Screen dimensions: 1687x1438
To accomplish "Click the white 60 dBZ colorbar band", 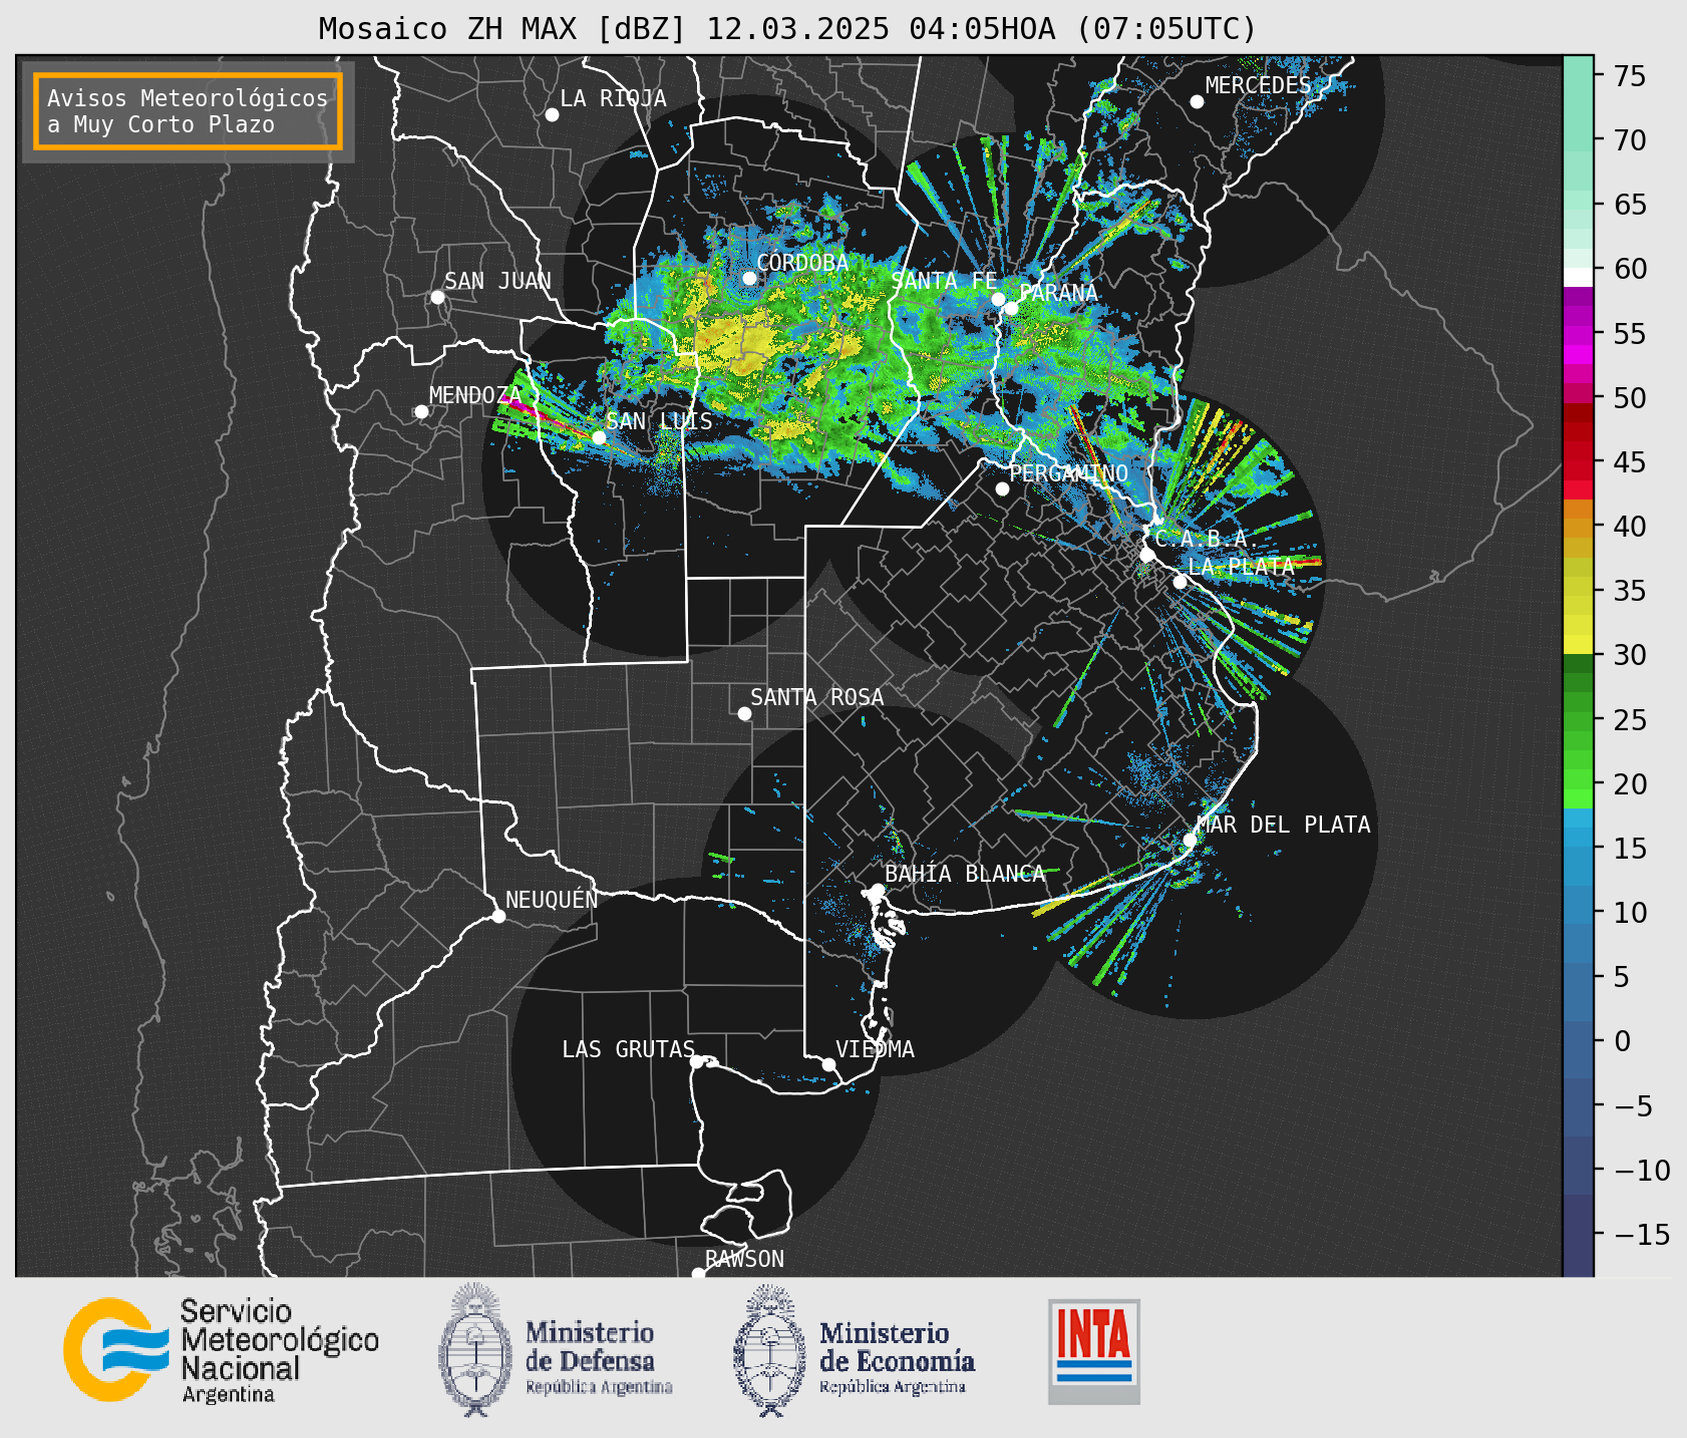I will tap(1578, 277).
